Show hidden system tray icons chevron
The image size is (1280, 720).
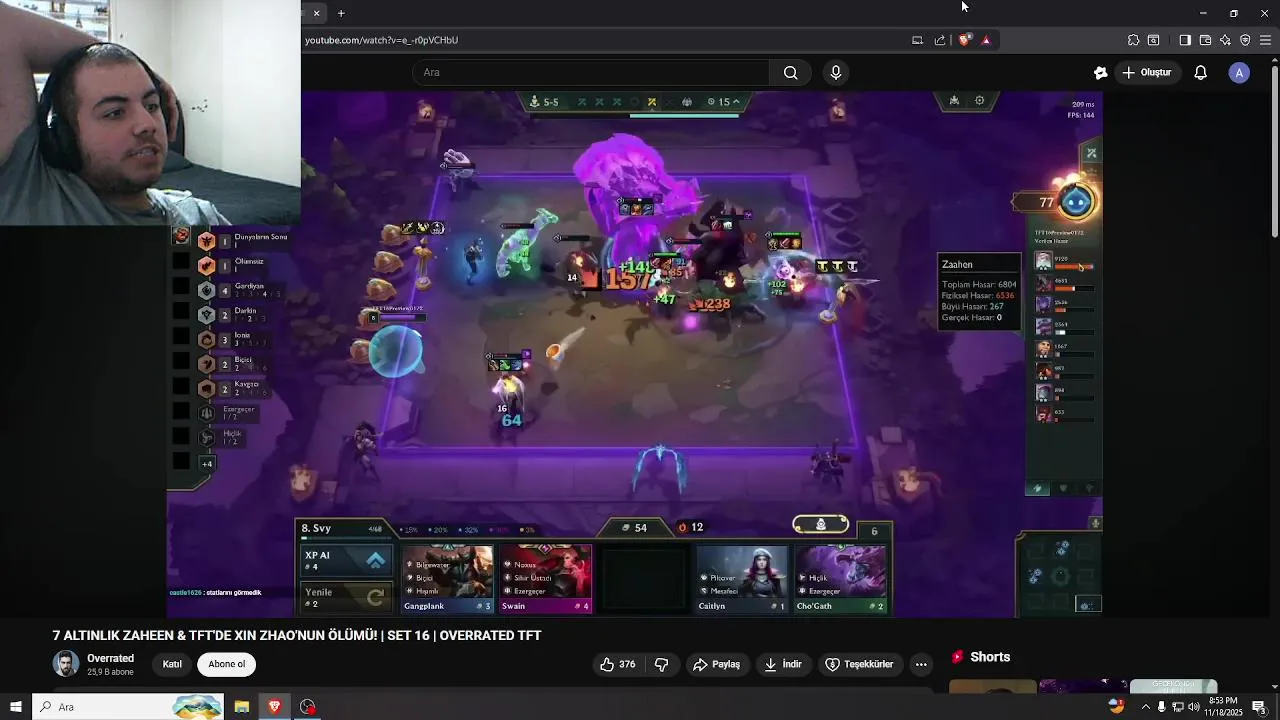pyautogui.click(x=1146, y=707)
